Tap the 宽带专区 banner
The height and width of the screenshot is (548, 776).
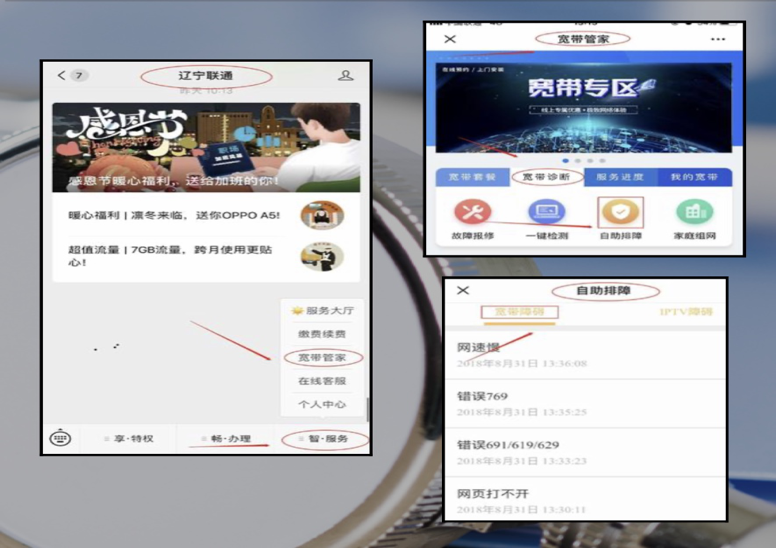pos(583,107)
